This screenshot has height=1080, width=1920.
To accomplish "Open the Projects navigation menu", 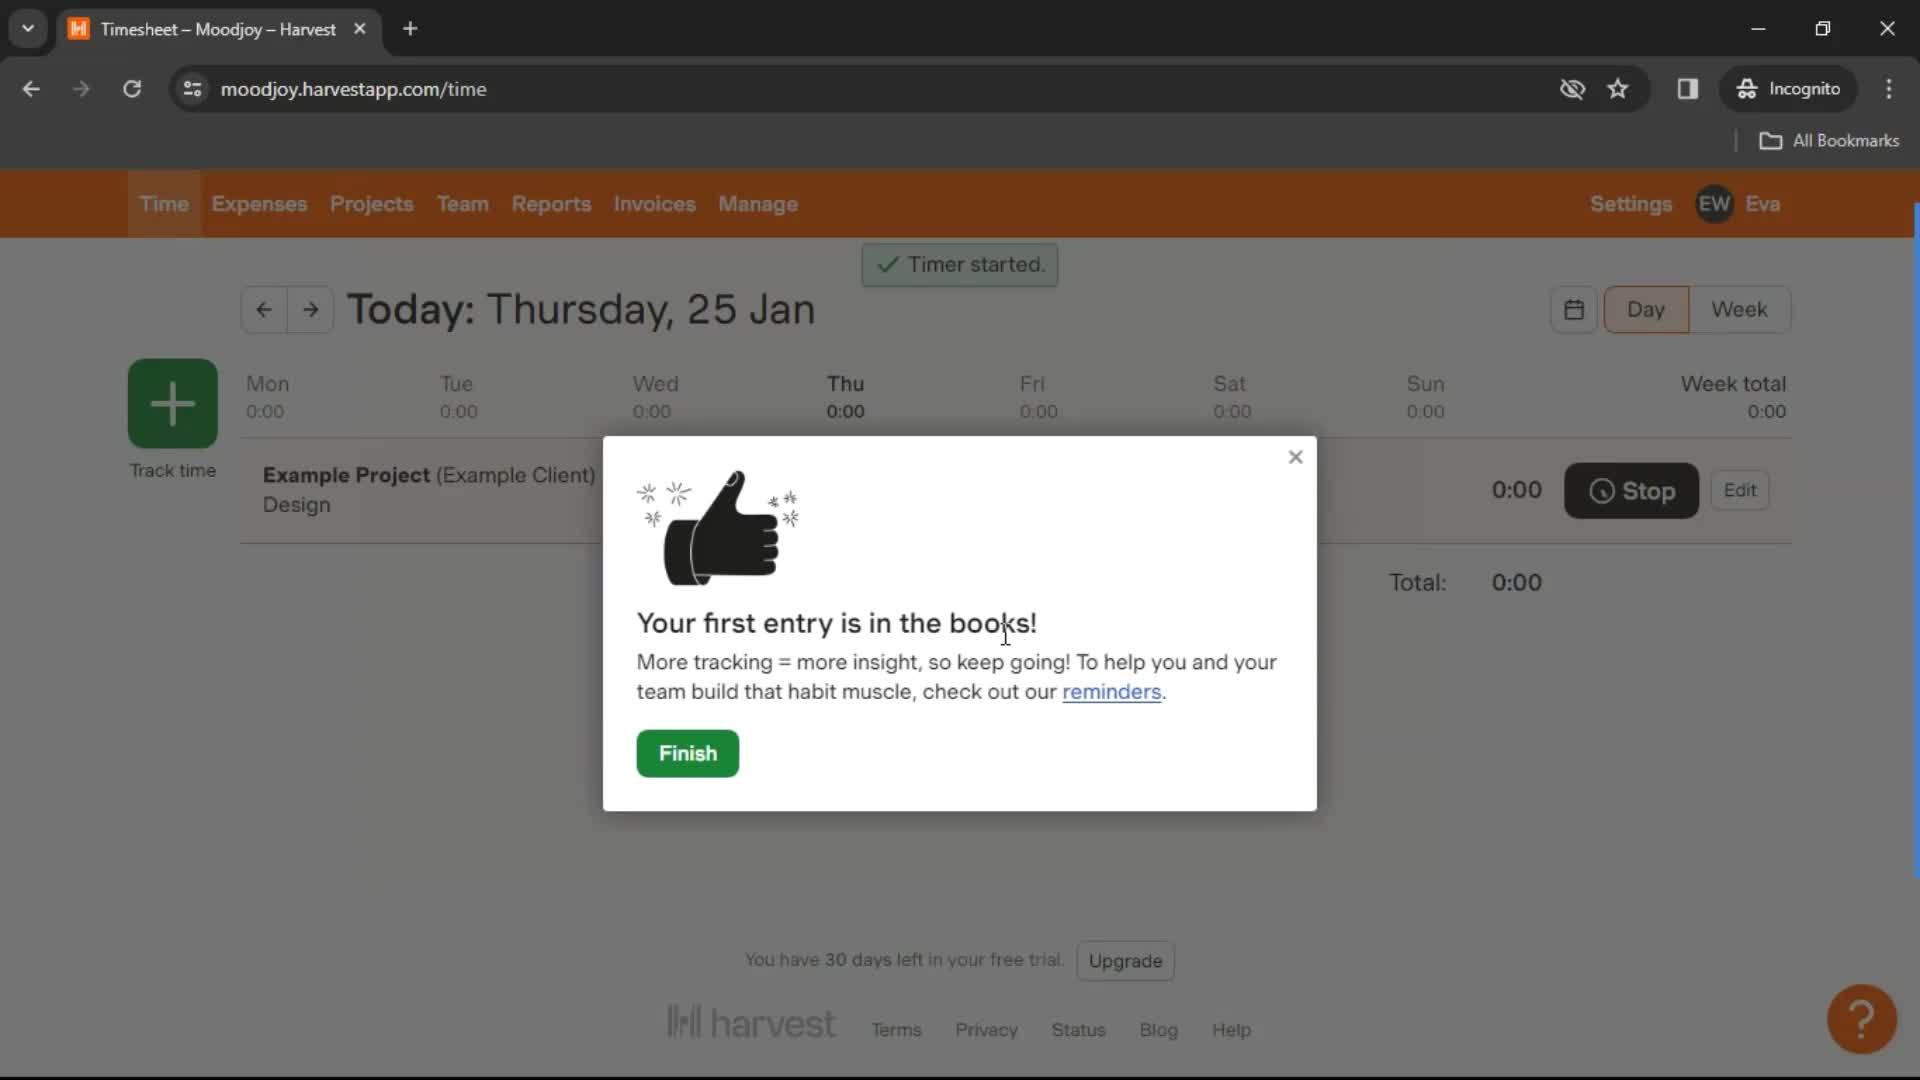I will pos(372,203).
